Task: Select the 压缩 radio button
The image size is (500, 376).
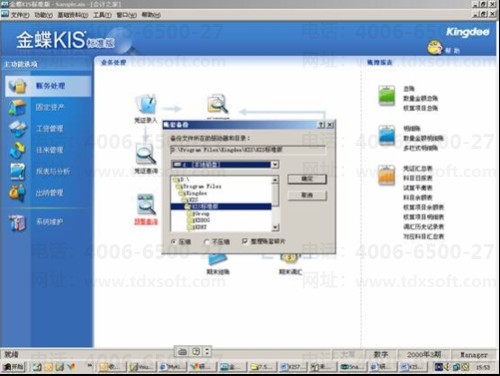Action: coord(173,242)
